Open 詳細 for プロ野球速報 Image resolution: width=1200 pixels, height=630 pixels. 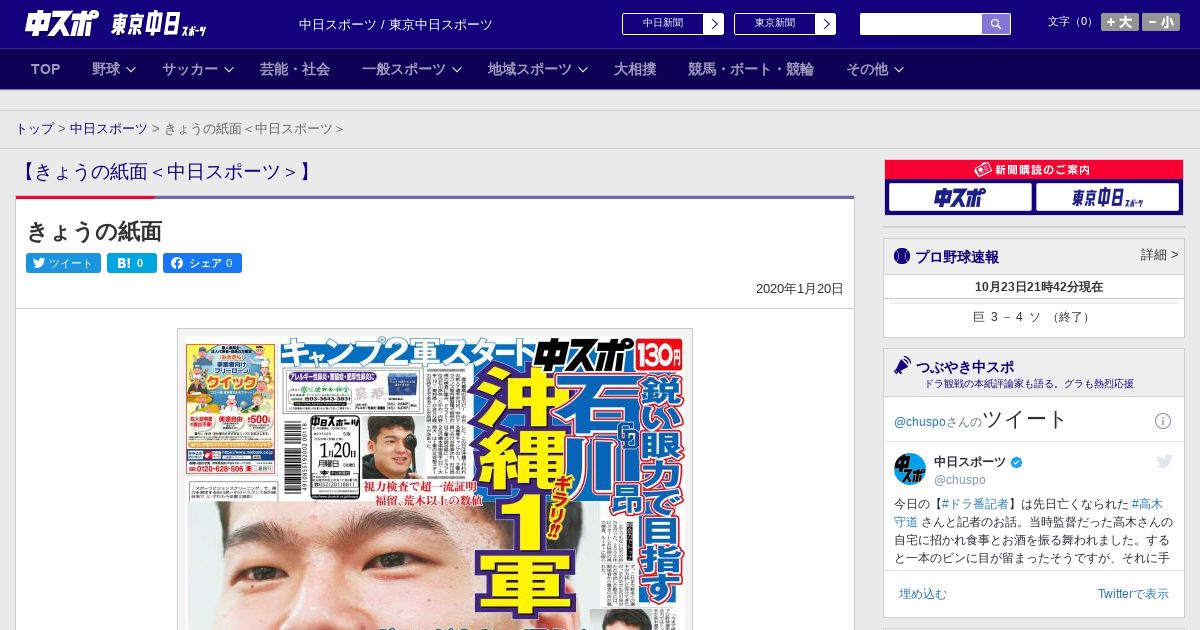[1159, 255]
